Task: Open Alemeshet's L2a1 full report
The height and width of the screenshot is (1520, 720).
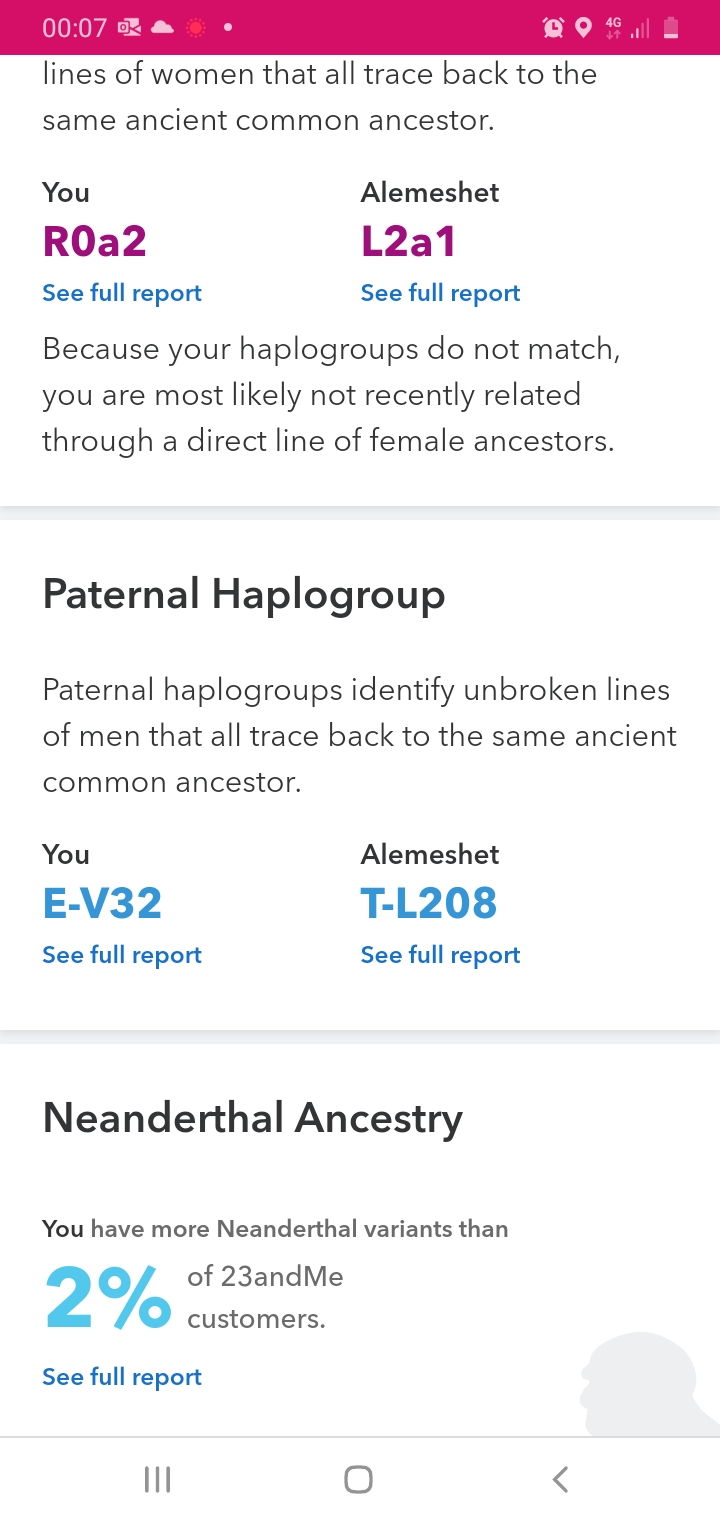Action: [440, 293]
